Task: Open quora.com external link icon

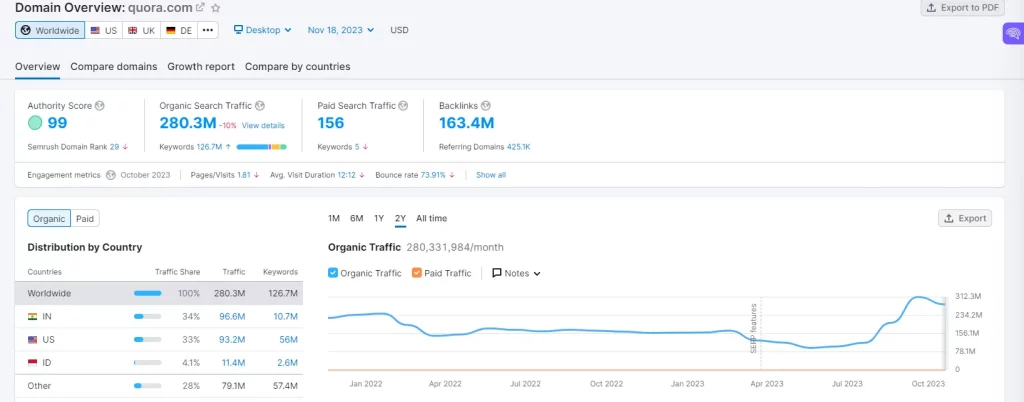Action: tap(200, 8)
